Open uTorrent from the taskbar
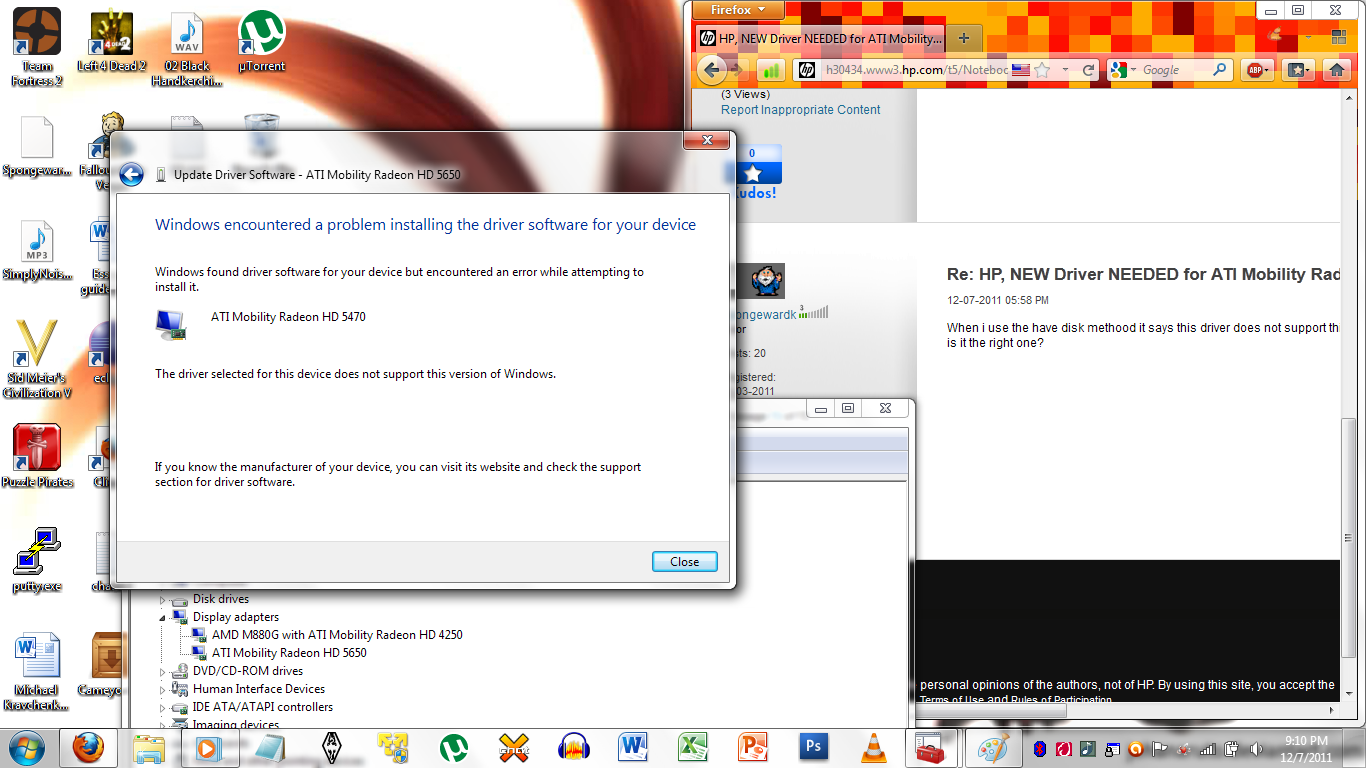The height and width of the screenshot is (768, 1366). (455, 748)
